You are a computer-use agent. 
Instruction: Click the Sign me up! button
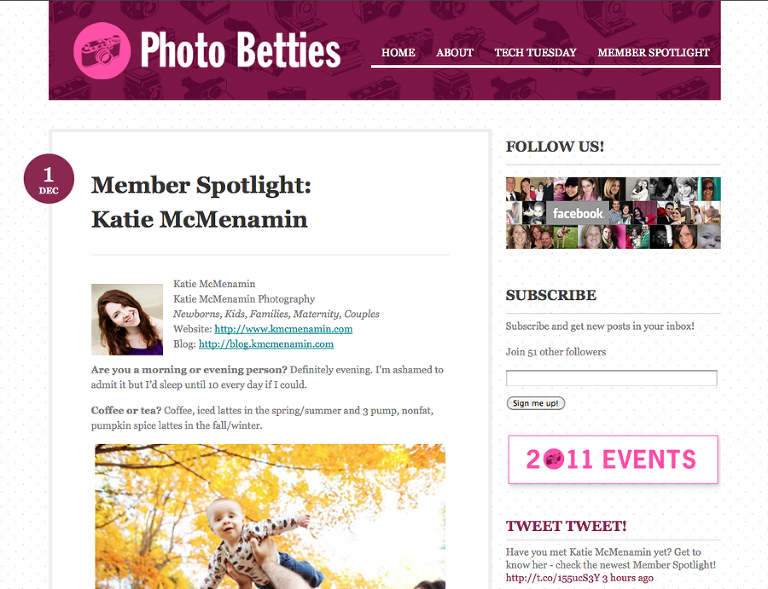[x=535, y=403]
